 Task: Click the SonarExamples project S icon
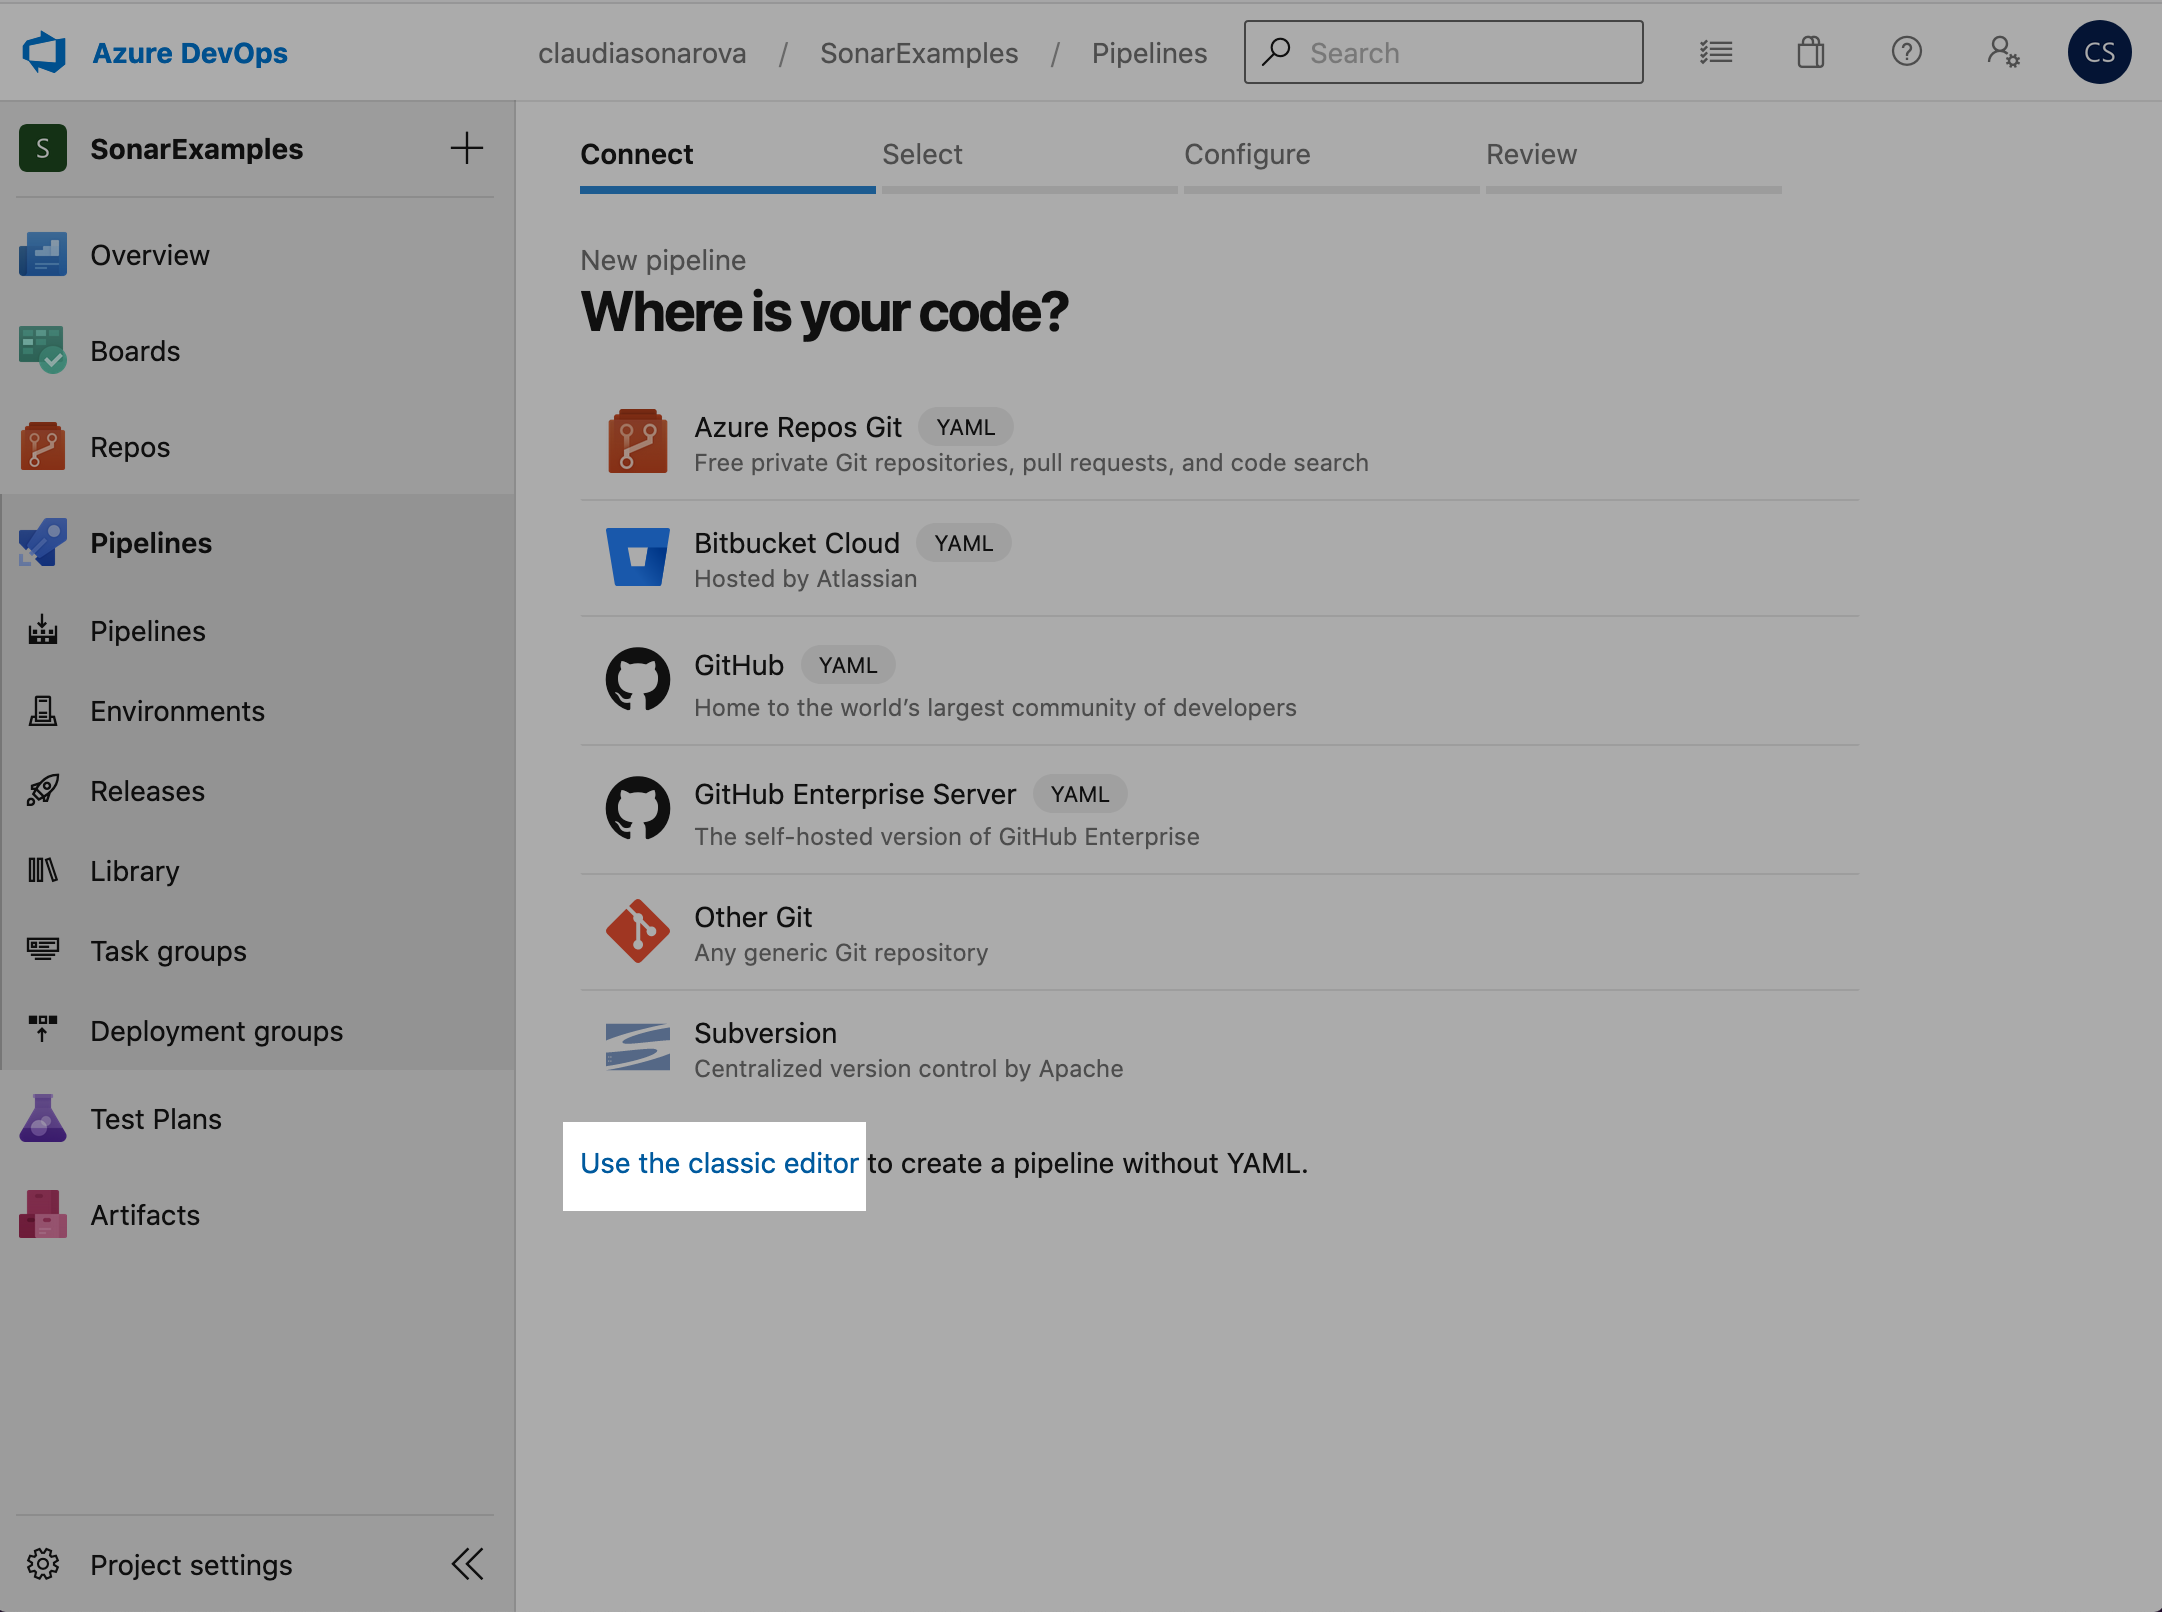click(43, 148)
